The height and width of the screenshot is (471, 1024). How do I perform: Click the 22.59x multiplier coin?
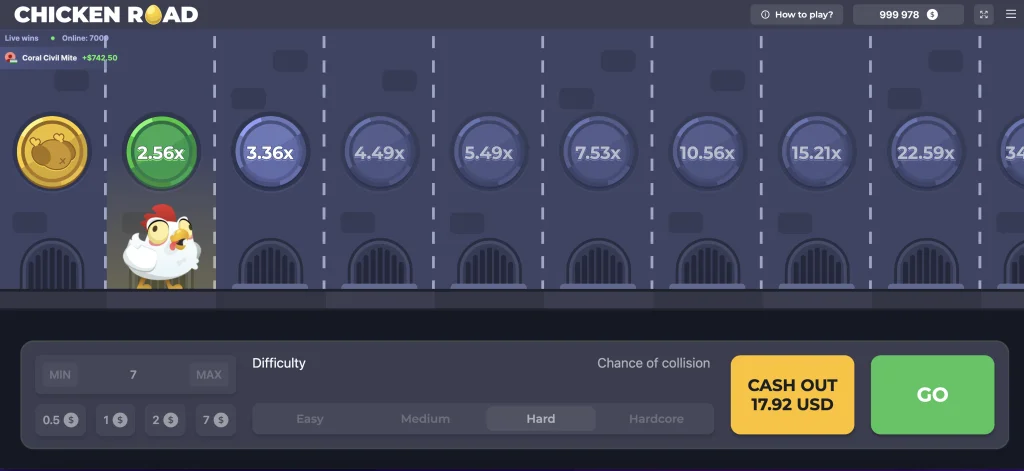click(925, 153)
